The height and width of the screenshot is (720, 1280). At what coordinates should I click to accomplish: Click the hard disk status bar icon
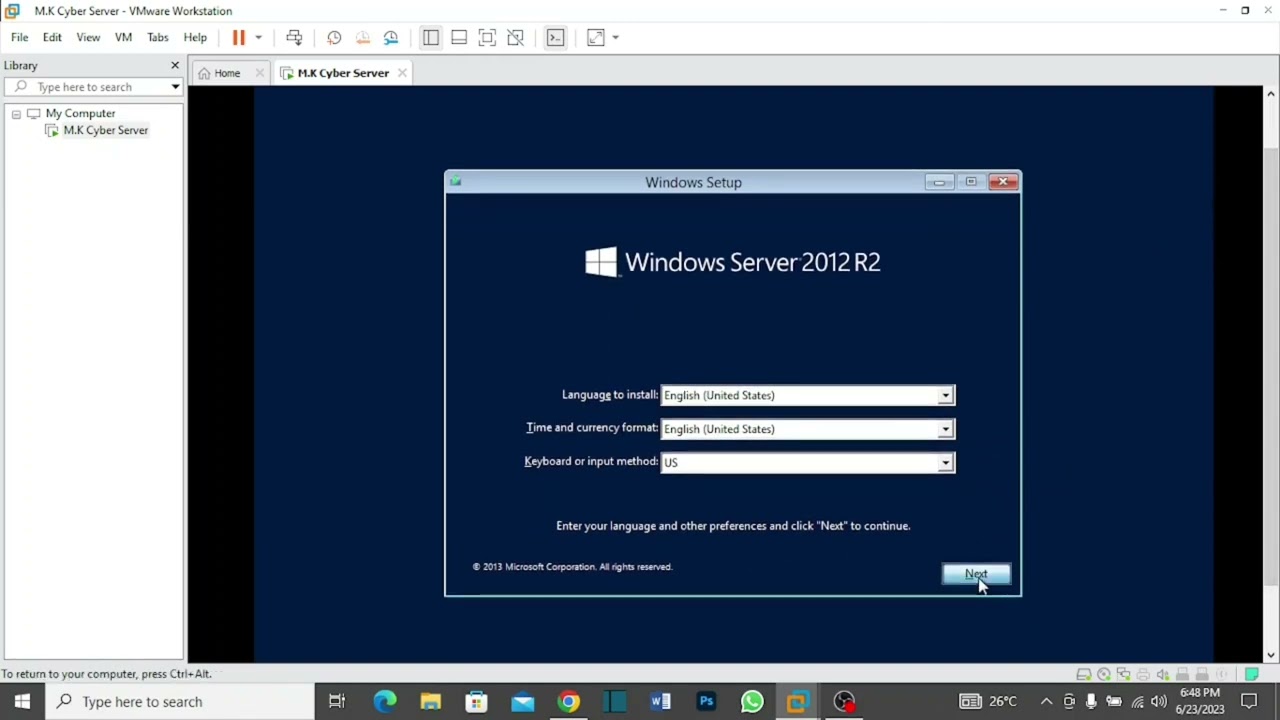[x=1084, y=674]
